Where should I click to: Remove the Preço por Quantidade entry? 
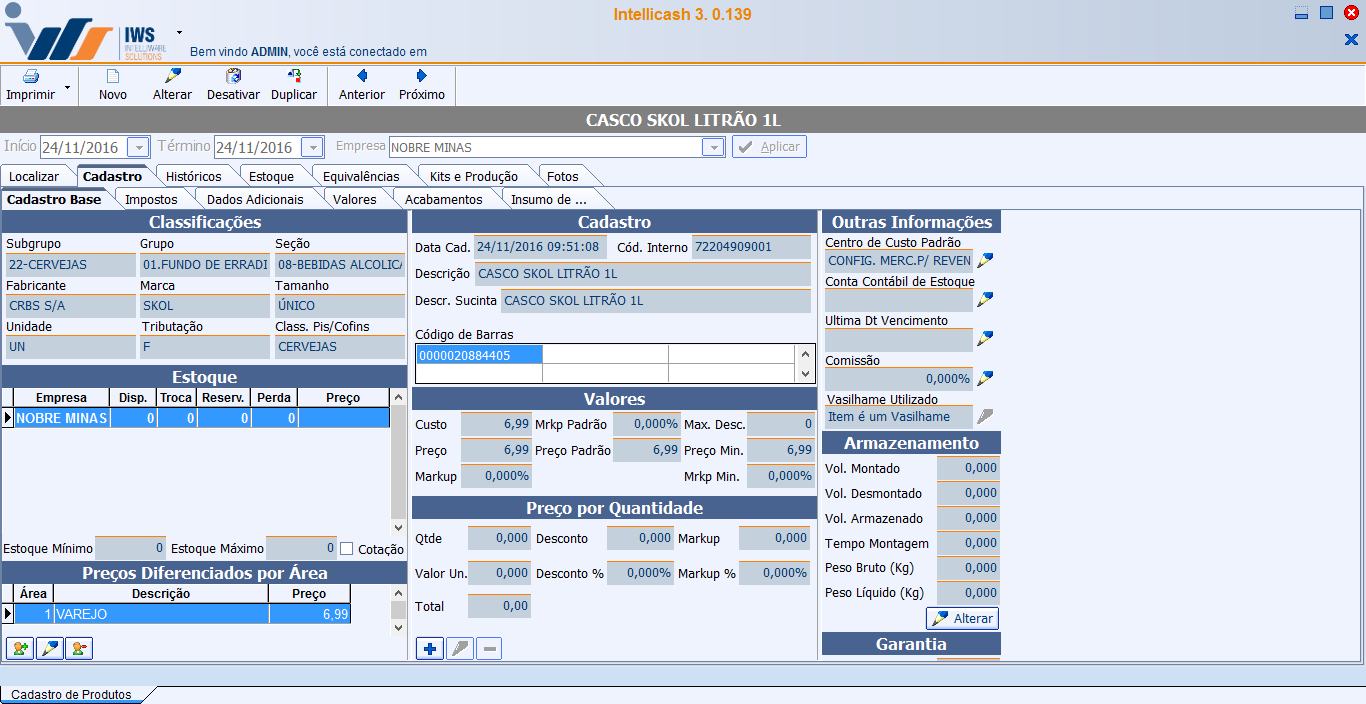point(489,649)
